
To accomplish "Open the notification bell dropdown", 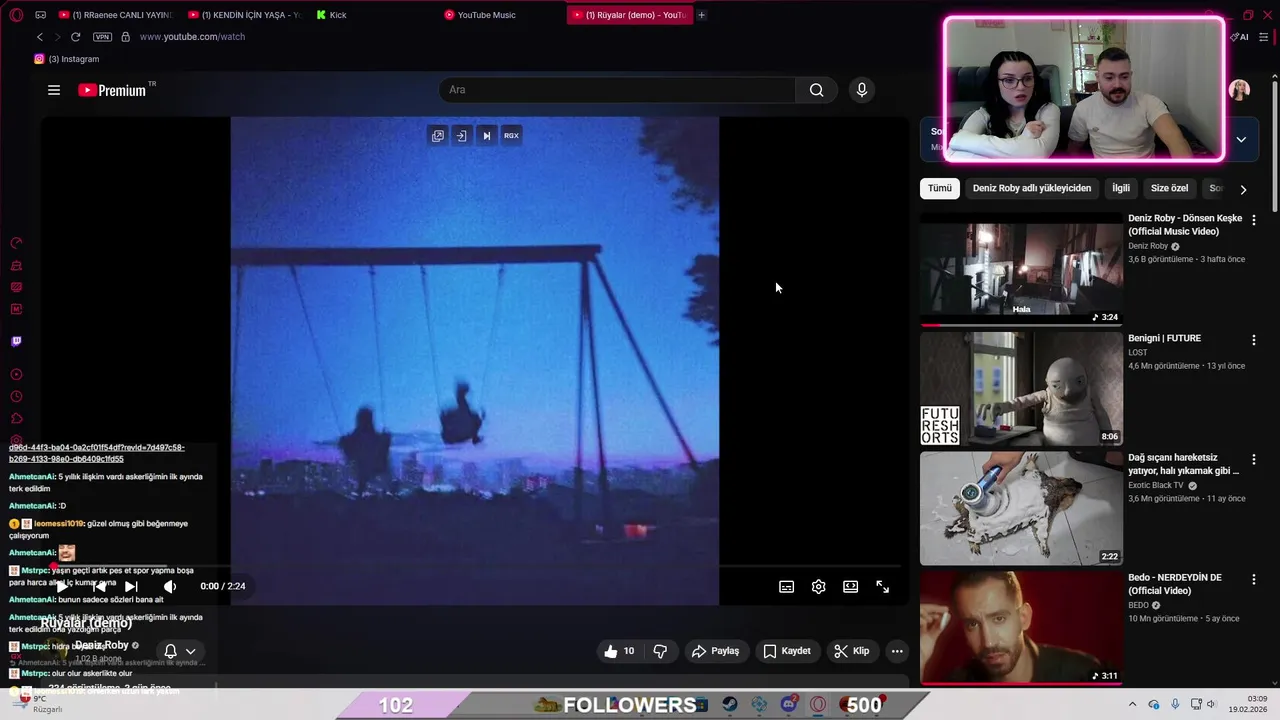I will 179,651.
